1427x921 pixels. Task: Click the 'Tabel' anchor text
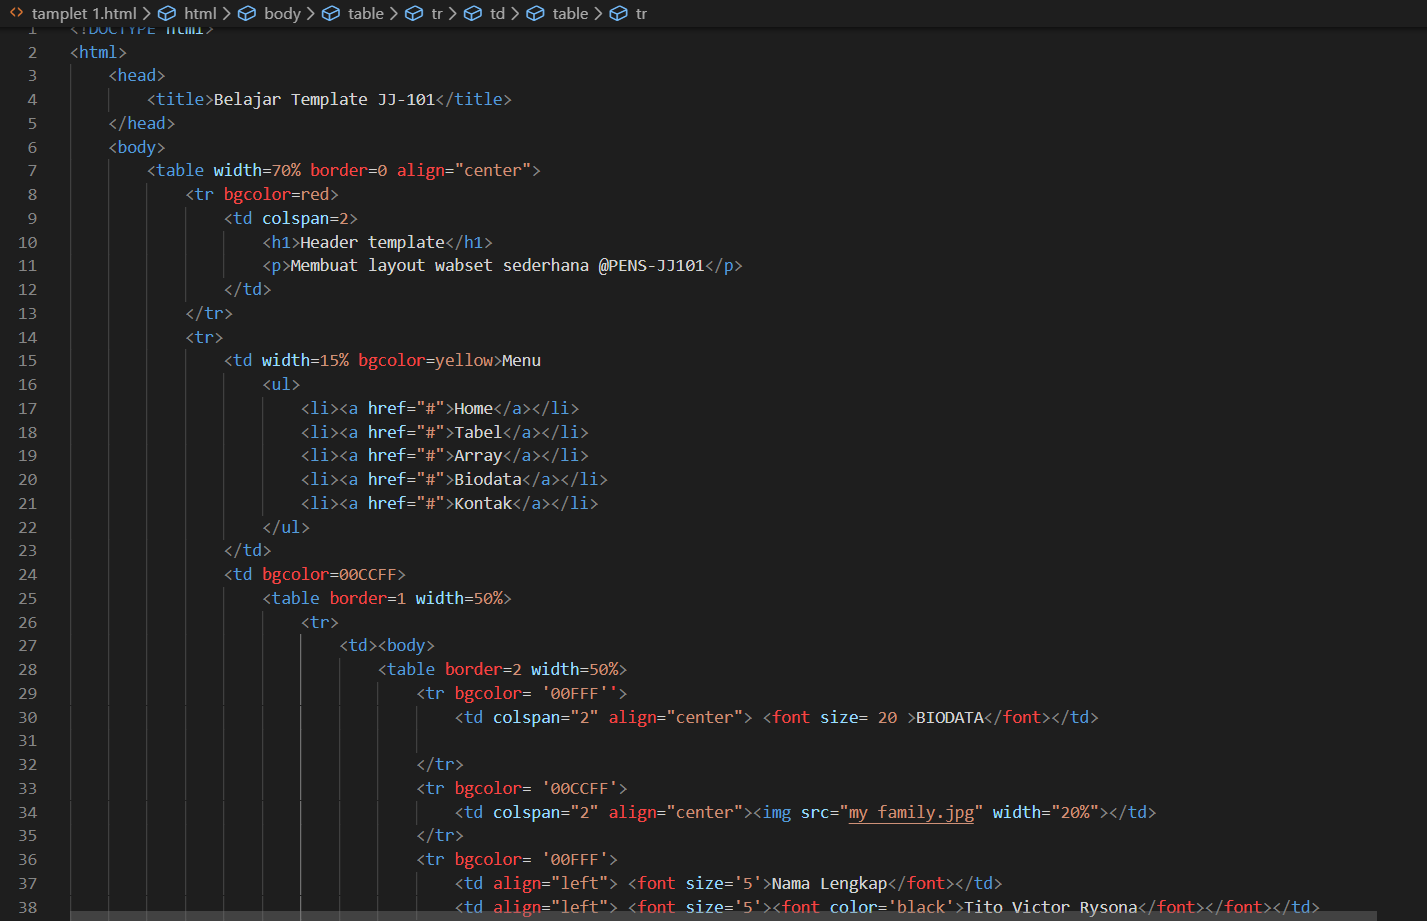point(478,432)
